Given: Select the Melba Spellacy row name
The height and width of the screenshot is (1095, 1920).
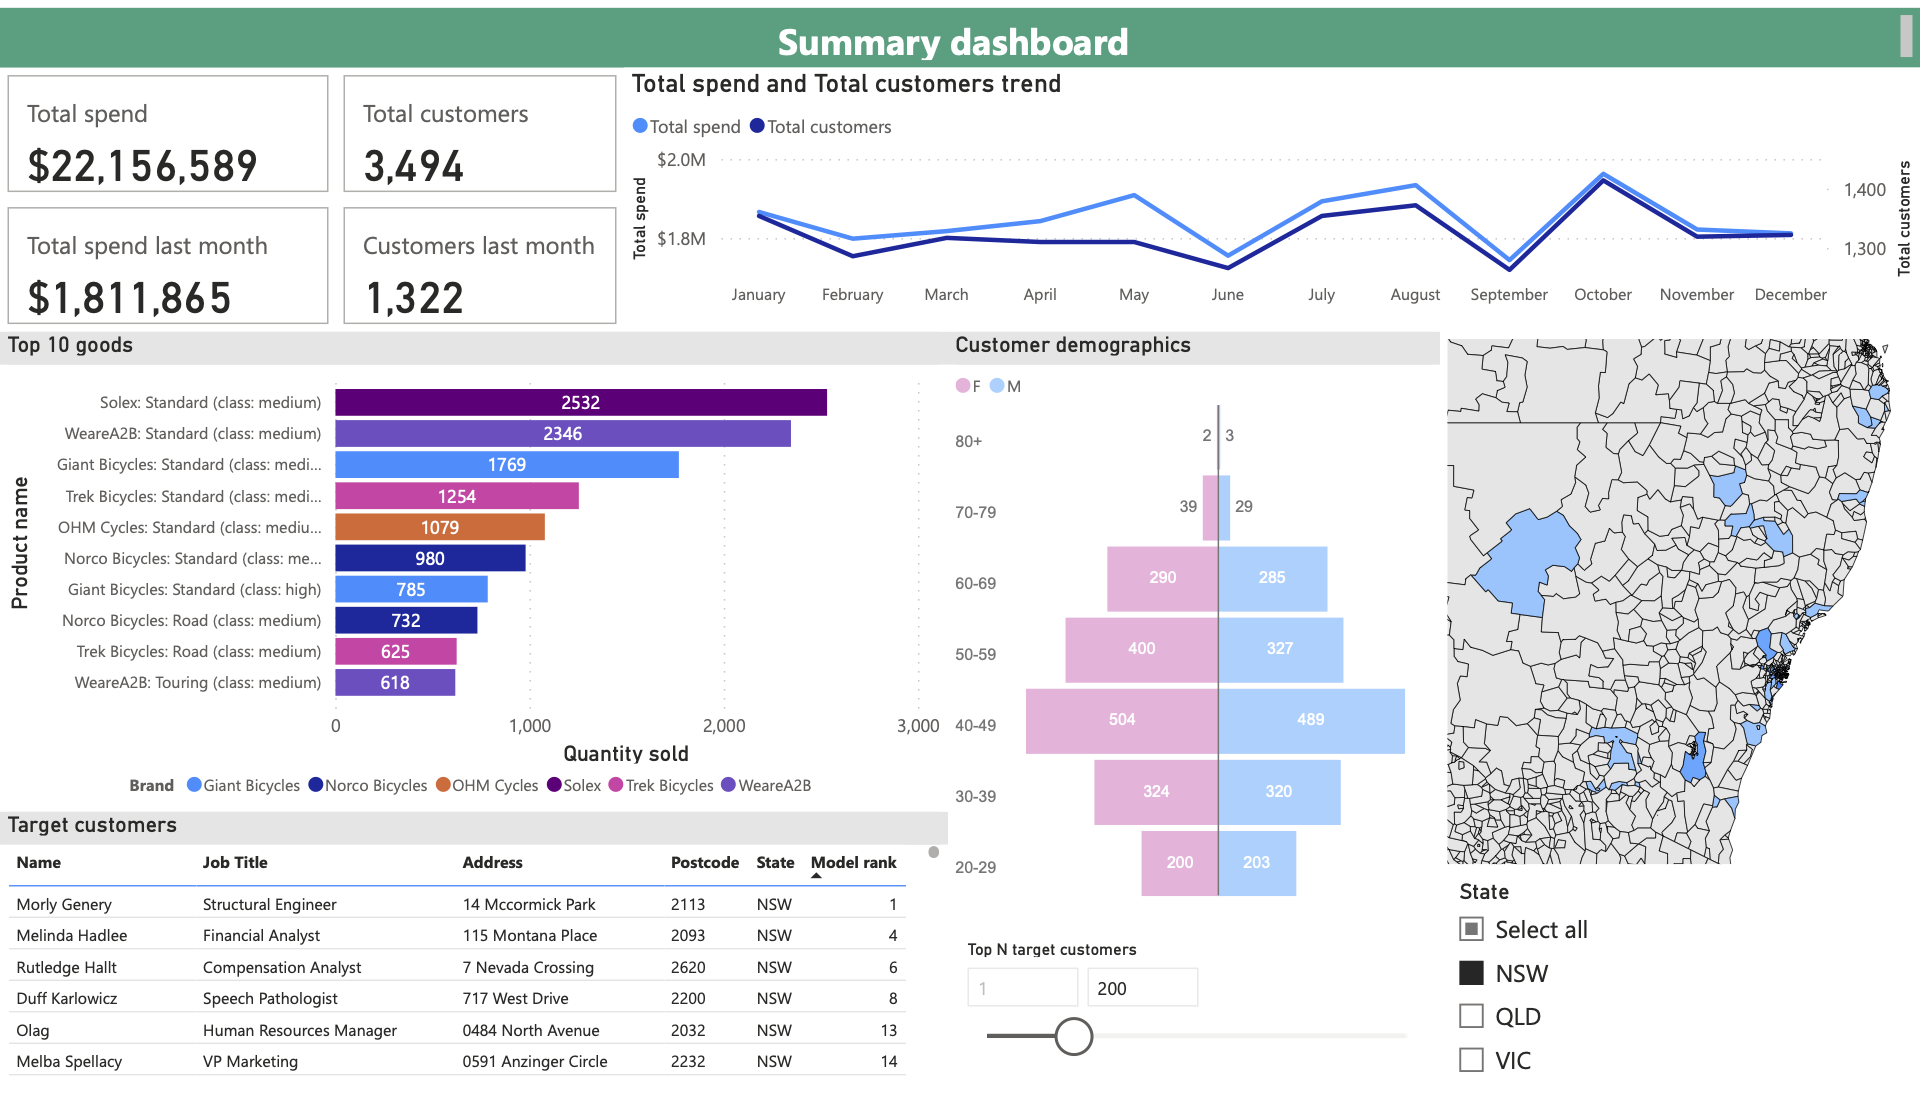Looking at the screenshot, I should point(69,1061).
